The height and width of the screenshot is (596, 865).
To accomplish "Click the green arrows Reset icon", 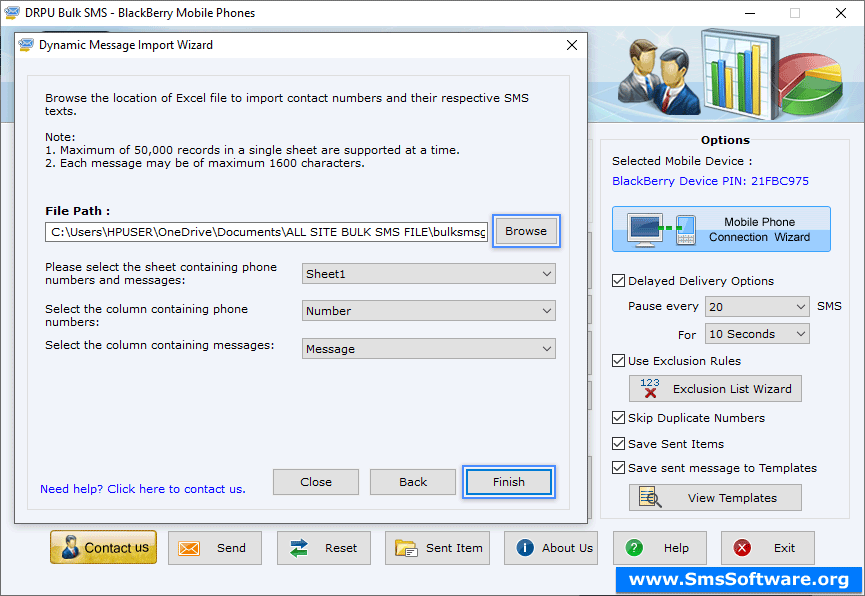I will 298,548.
